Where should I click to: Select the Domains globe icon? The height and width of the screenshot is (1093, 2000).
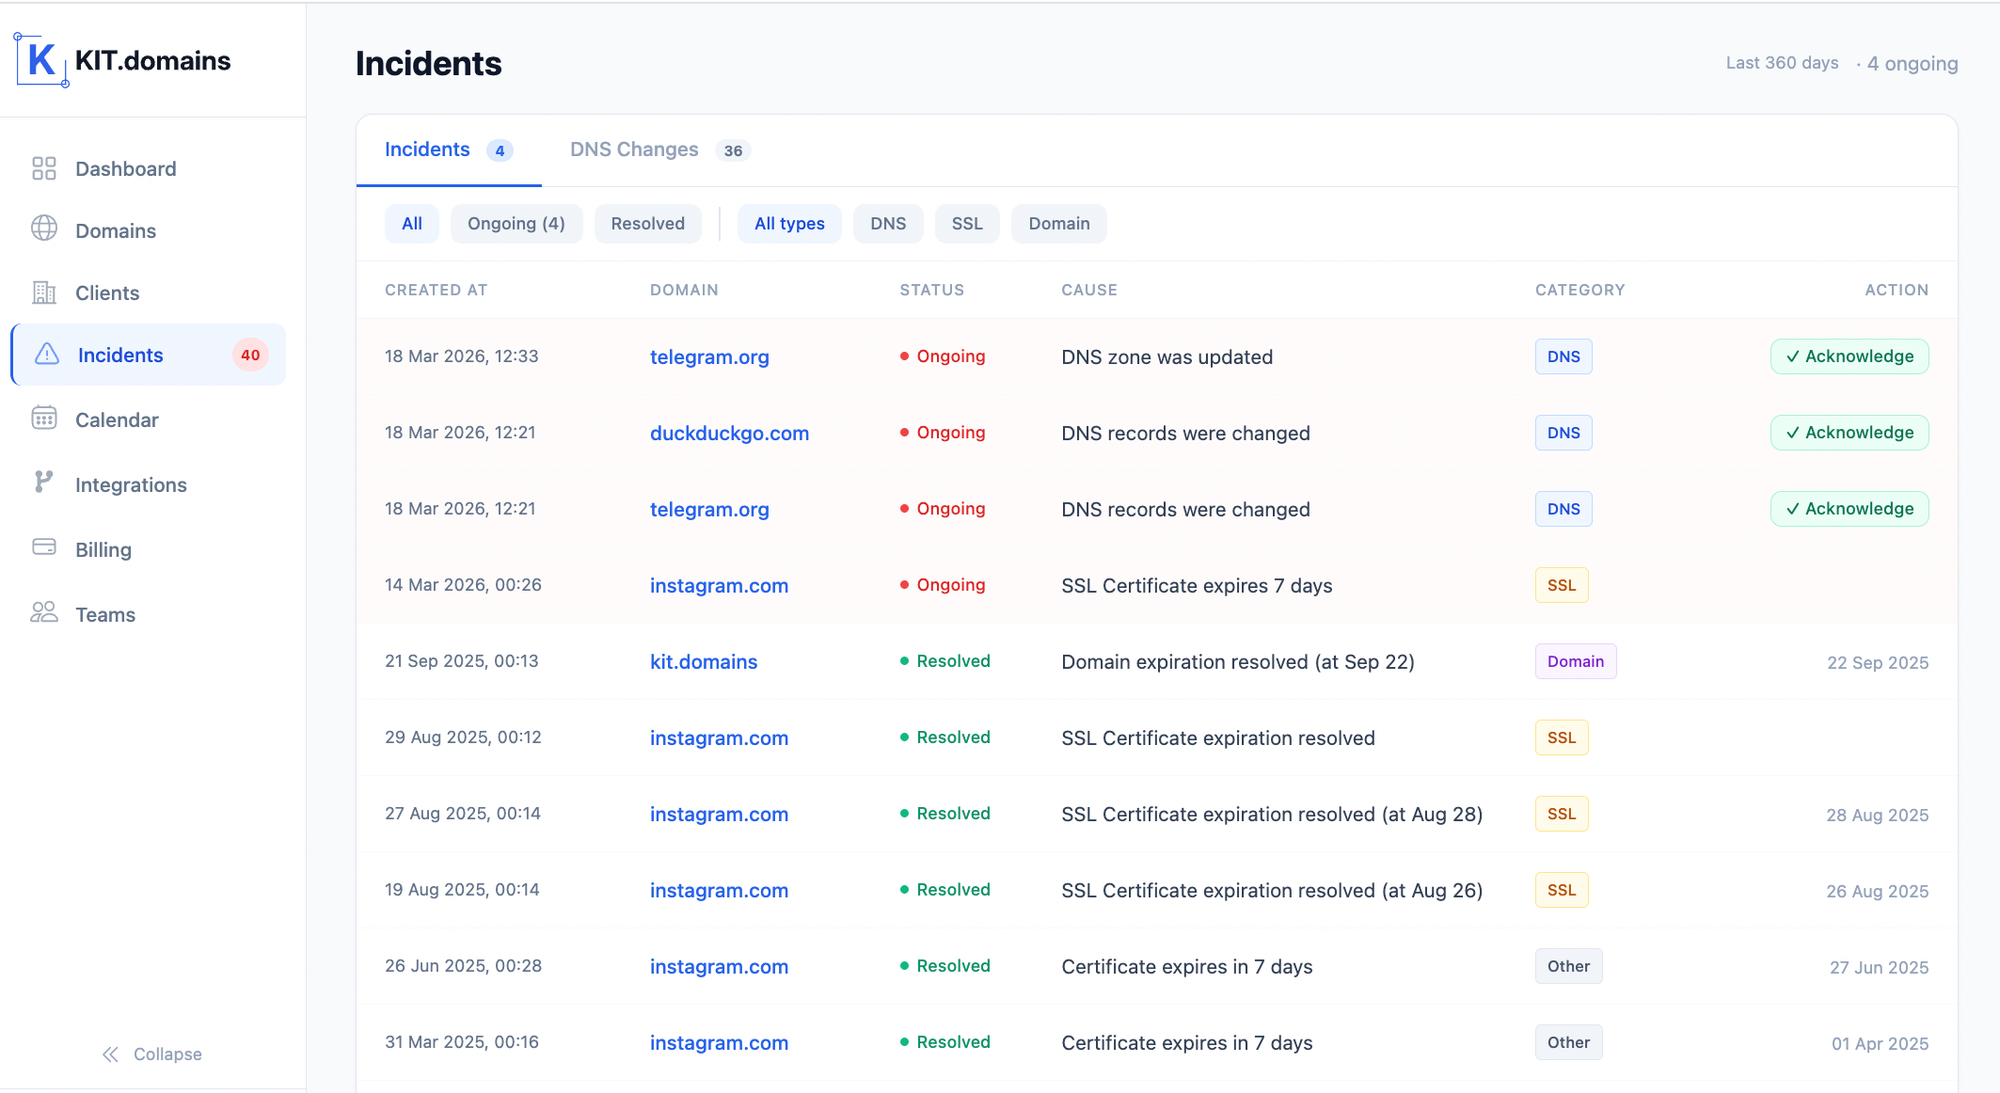(x=44, y=230)
